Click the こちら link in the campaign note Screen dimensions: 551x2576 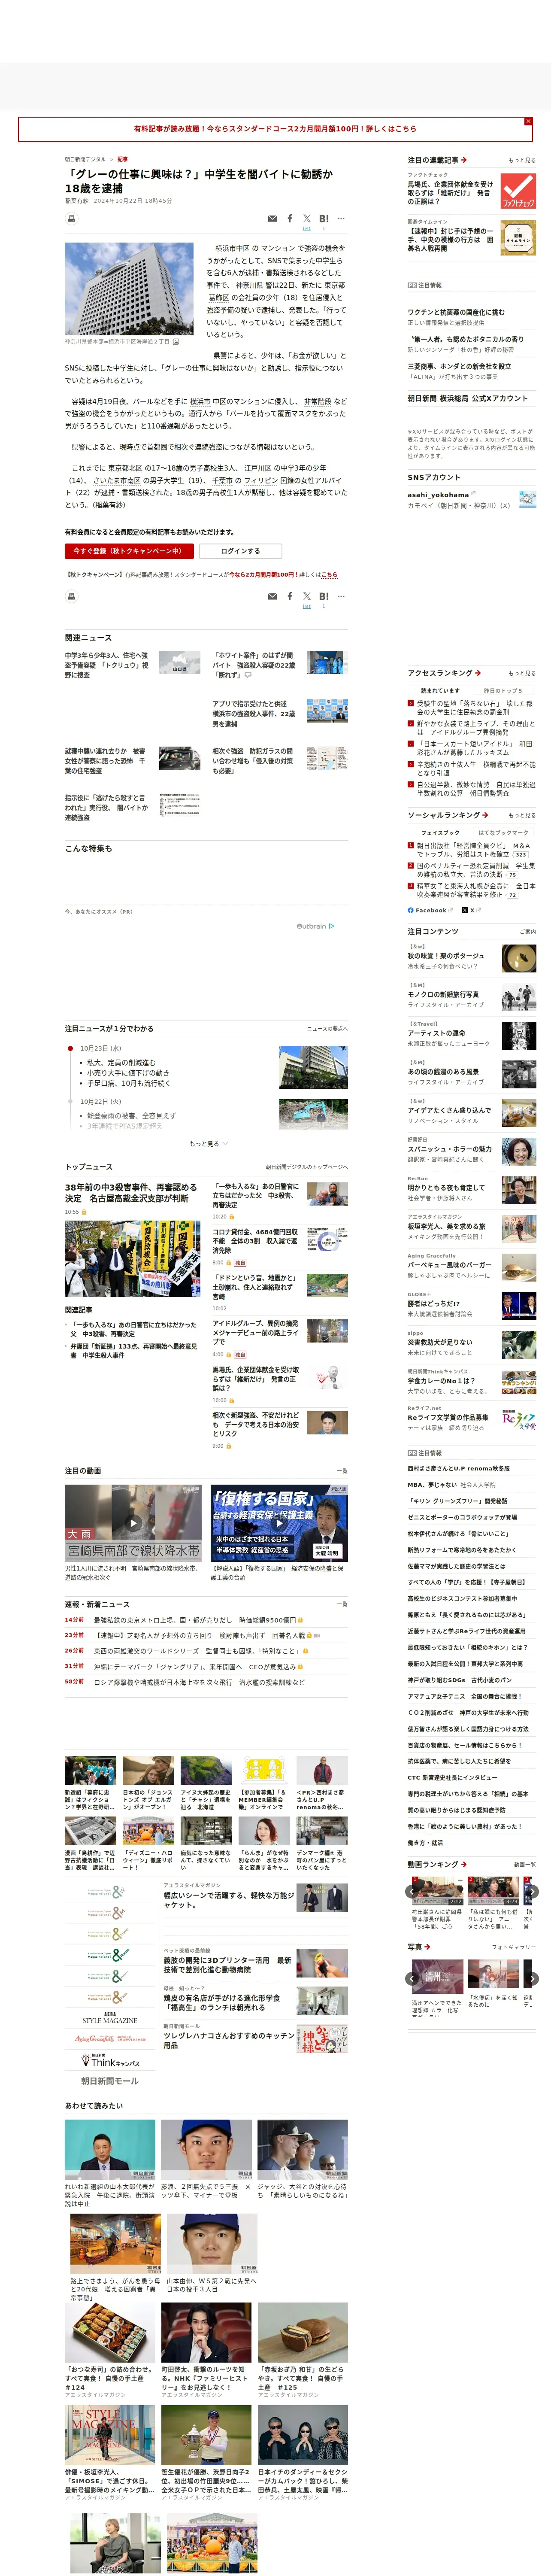pos(330,575)
